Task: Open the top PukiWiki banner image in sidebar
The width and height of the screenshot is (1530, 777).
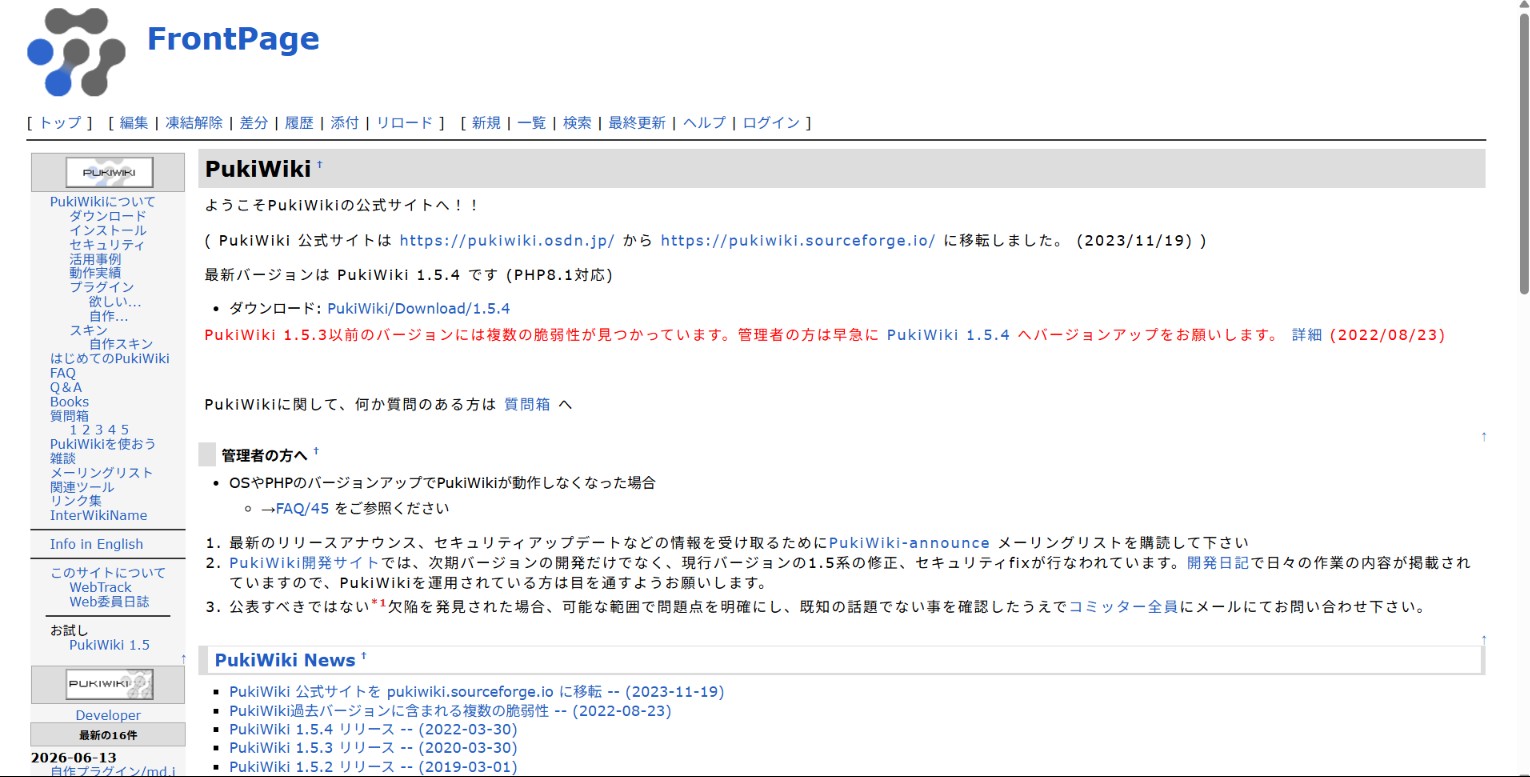Action: [x=109, y=172]
